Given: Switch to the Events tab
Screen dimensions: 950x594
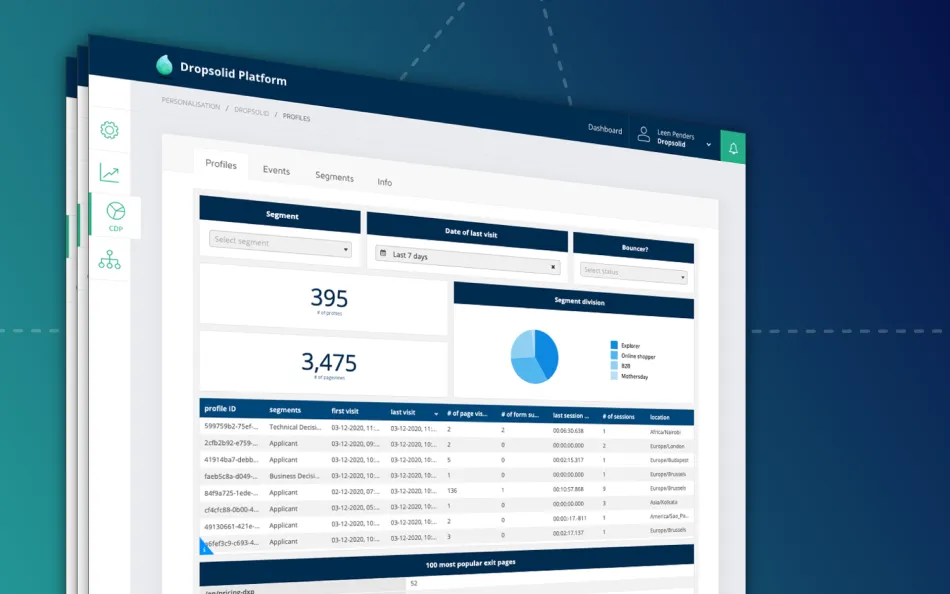Looking at the screenshot, I should point(276,171).
